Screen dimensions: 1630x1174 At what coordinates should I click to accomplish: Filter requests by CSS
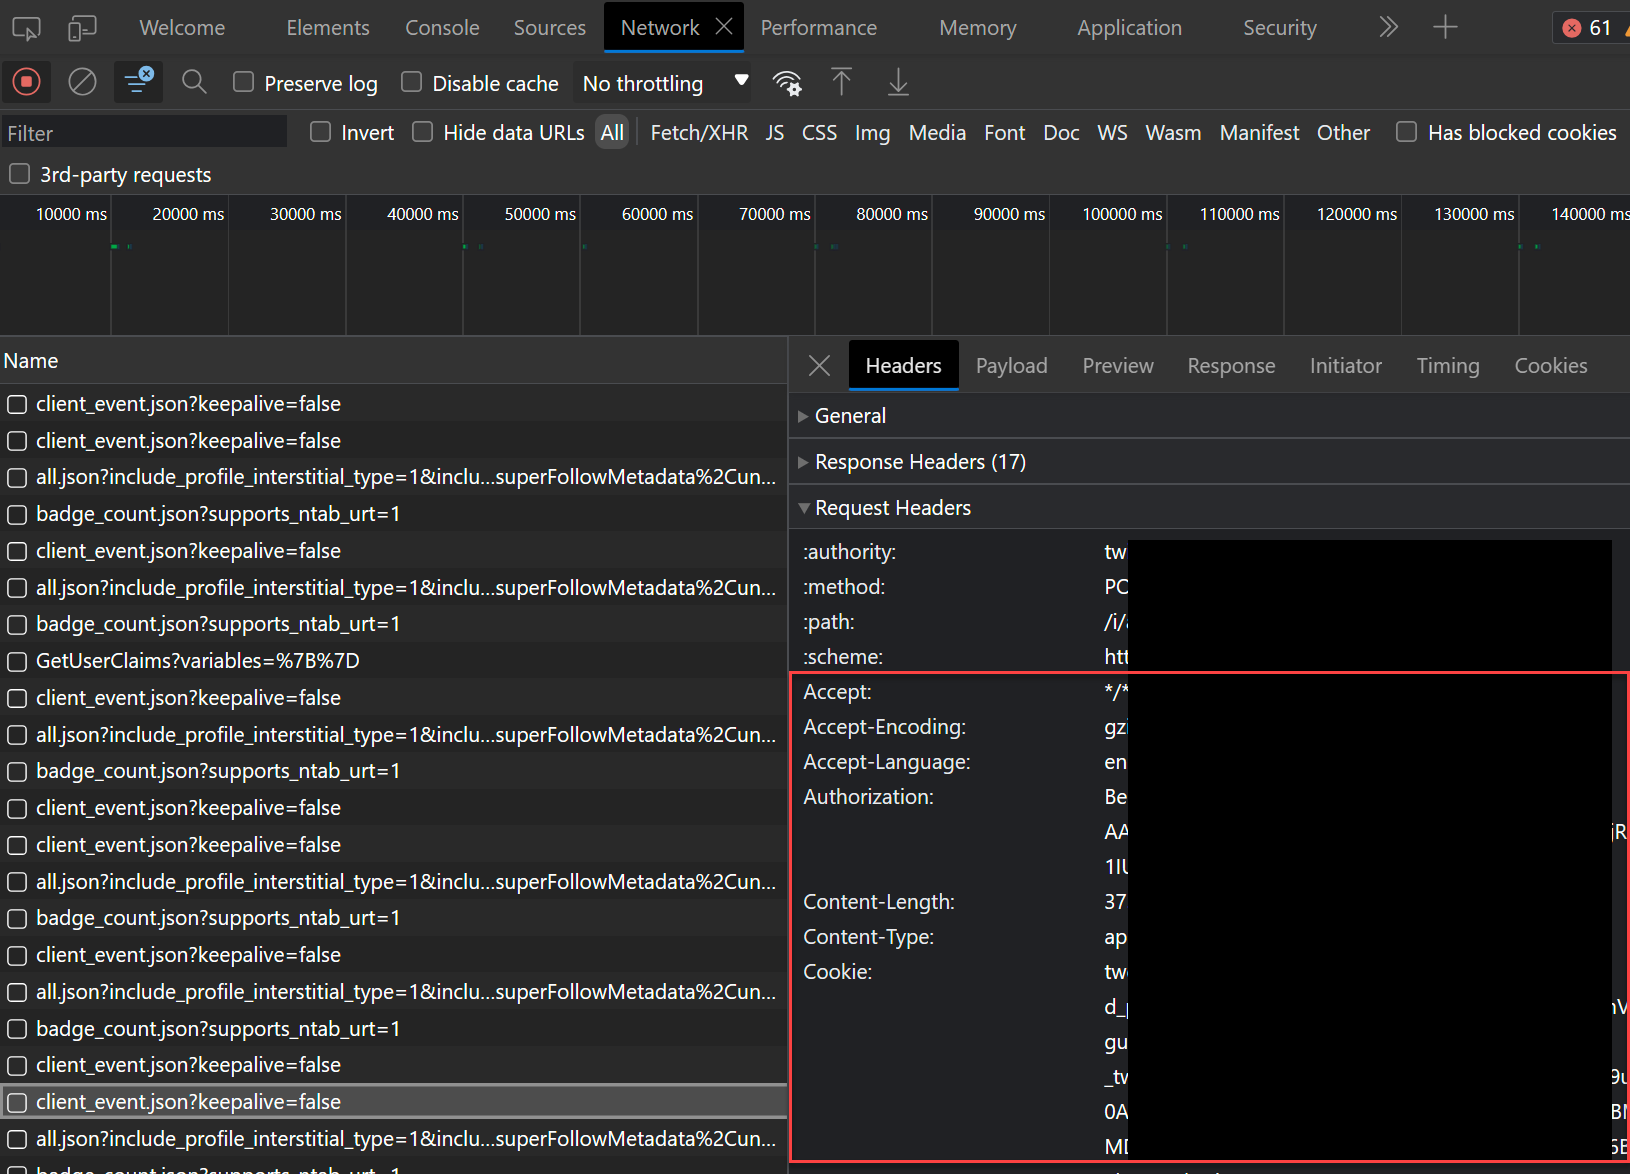(x=819, y=132)
